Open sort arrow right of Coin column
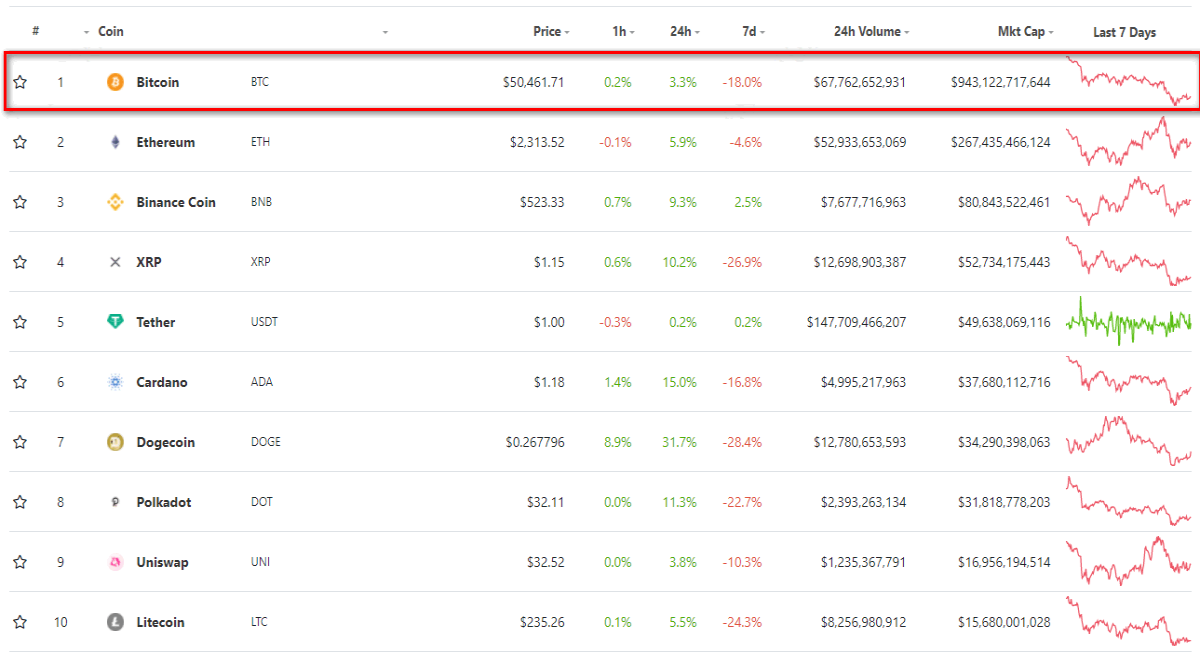1200x656 pixels. (385, 33)
